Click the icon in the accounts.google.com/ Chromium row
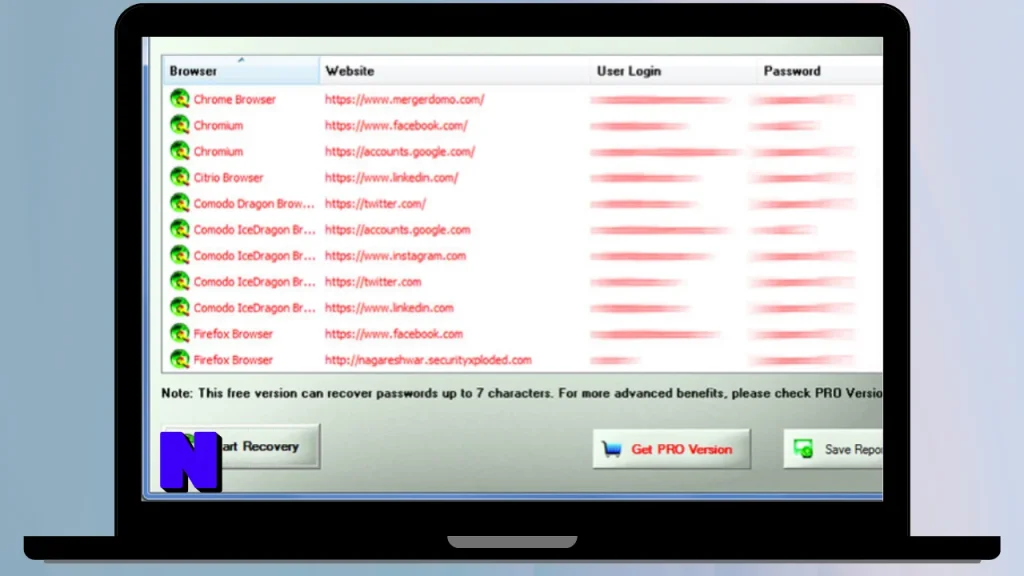 click(x=180, y=151)
